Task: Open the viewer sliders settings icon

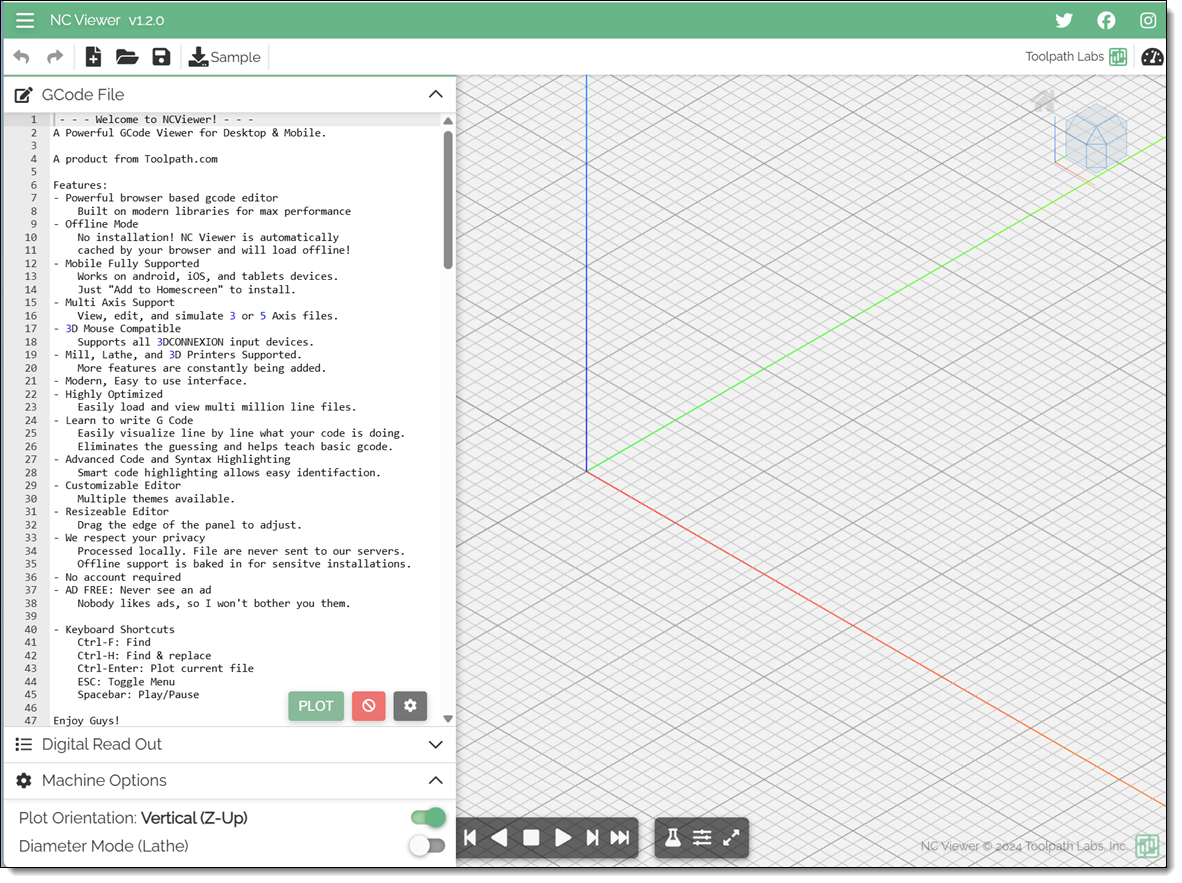Action: (703, 838)
